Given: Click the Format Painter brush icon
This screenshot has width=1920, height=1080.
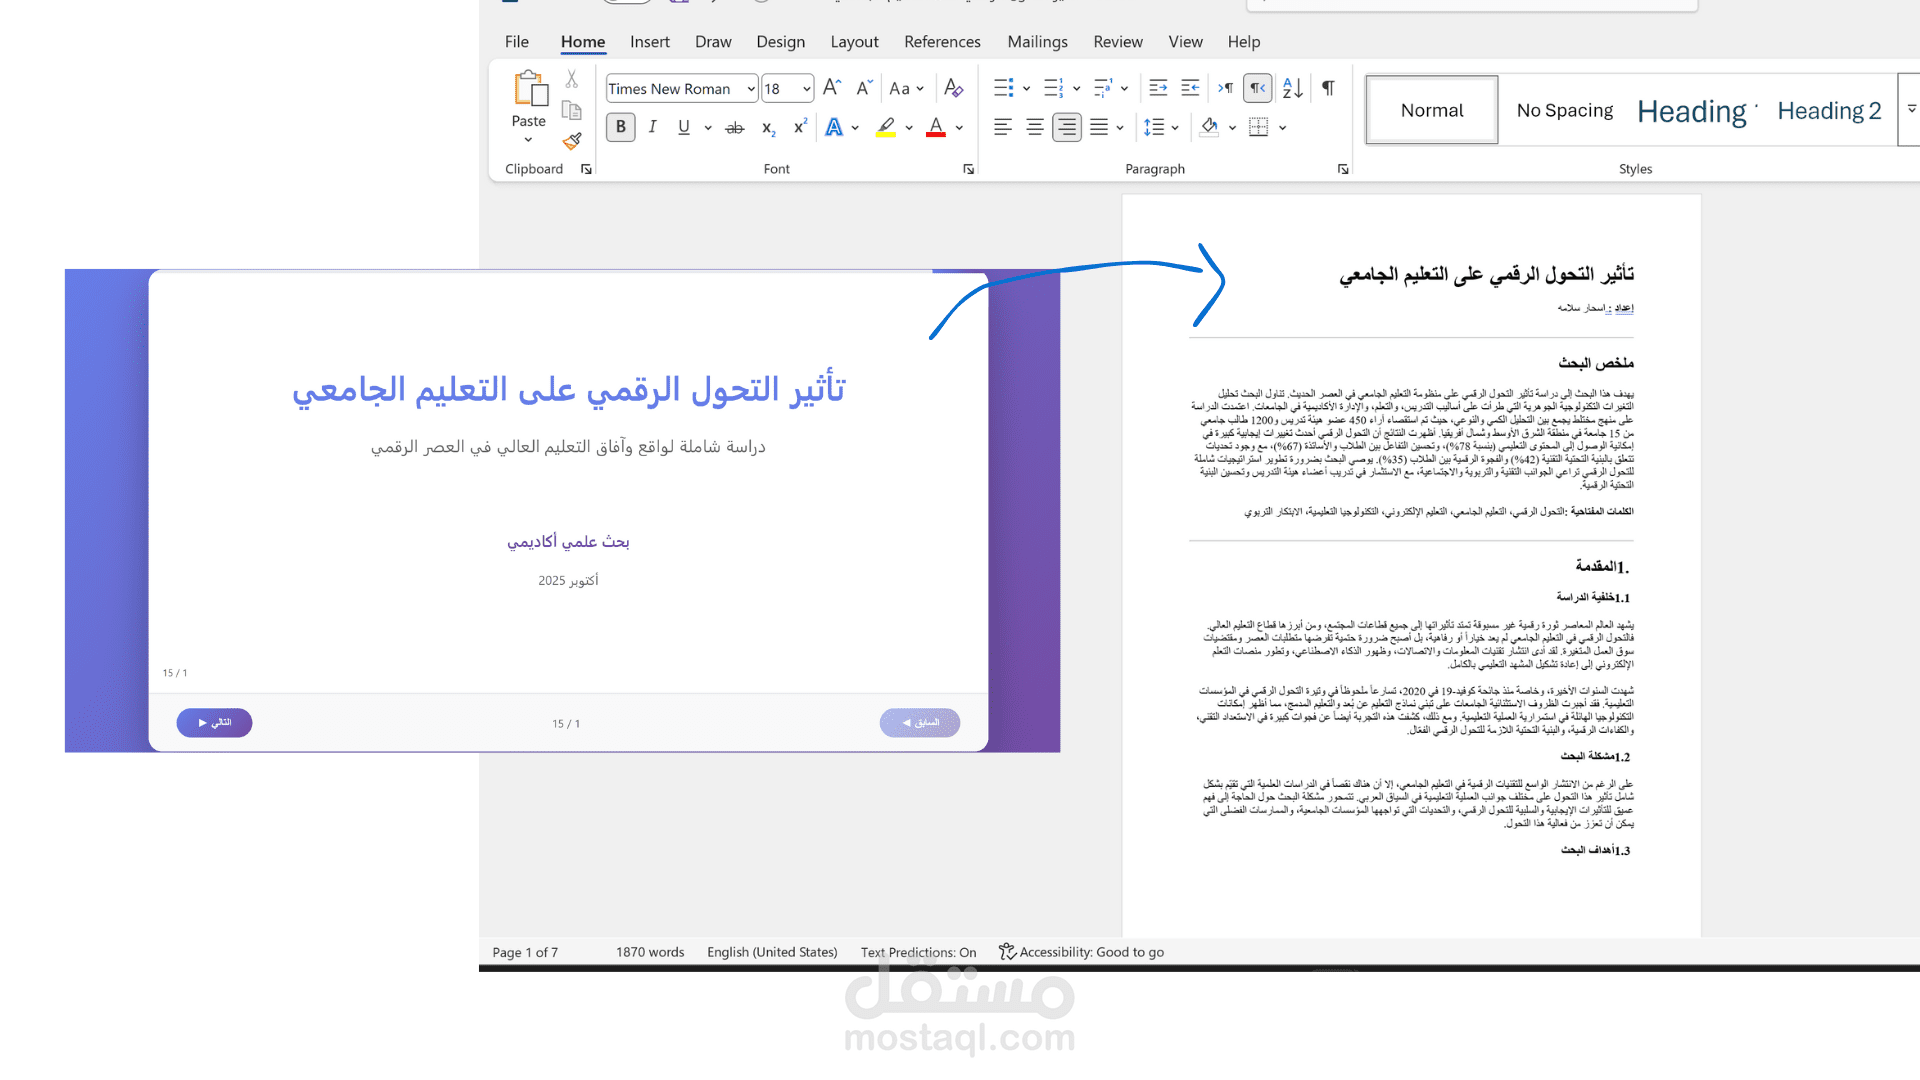Looking at the screenshot, I should 572,142.
